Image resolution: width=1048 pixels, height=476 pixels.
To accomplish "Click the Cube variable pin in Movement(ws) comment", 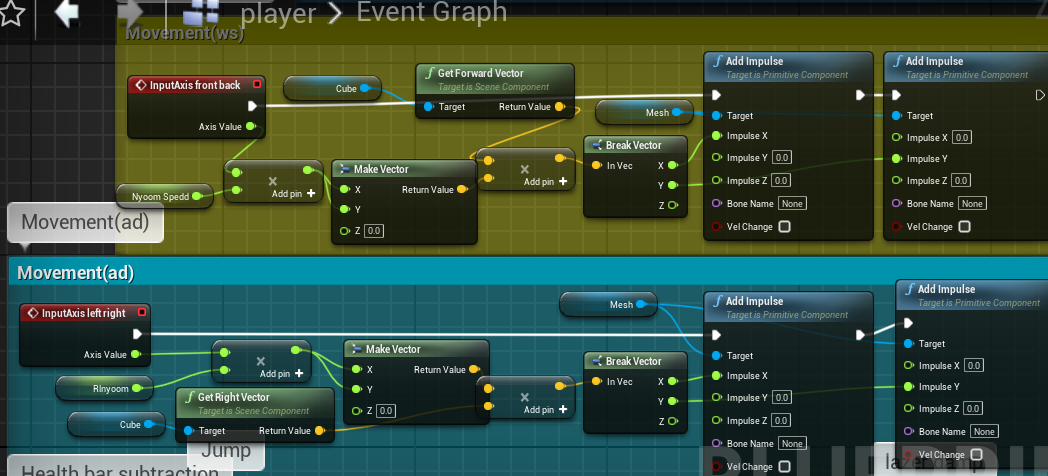I will pos(364,88).
